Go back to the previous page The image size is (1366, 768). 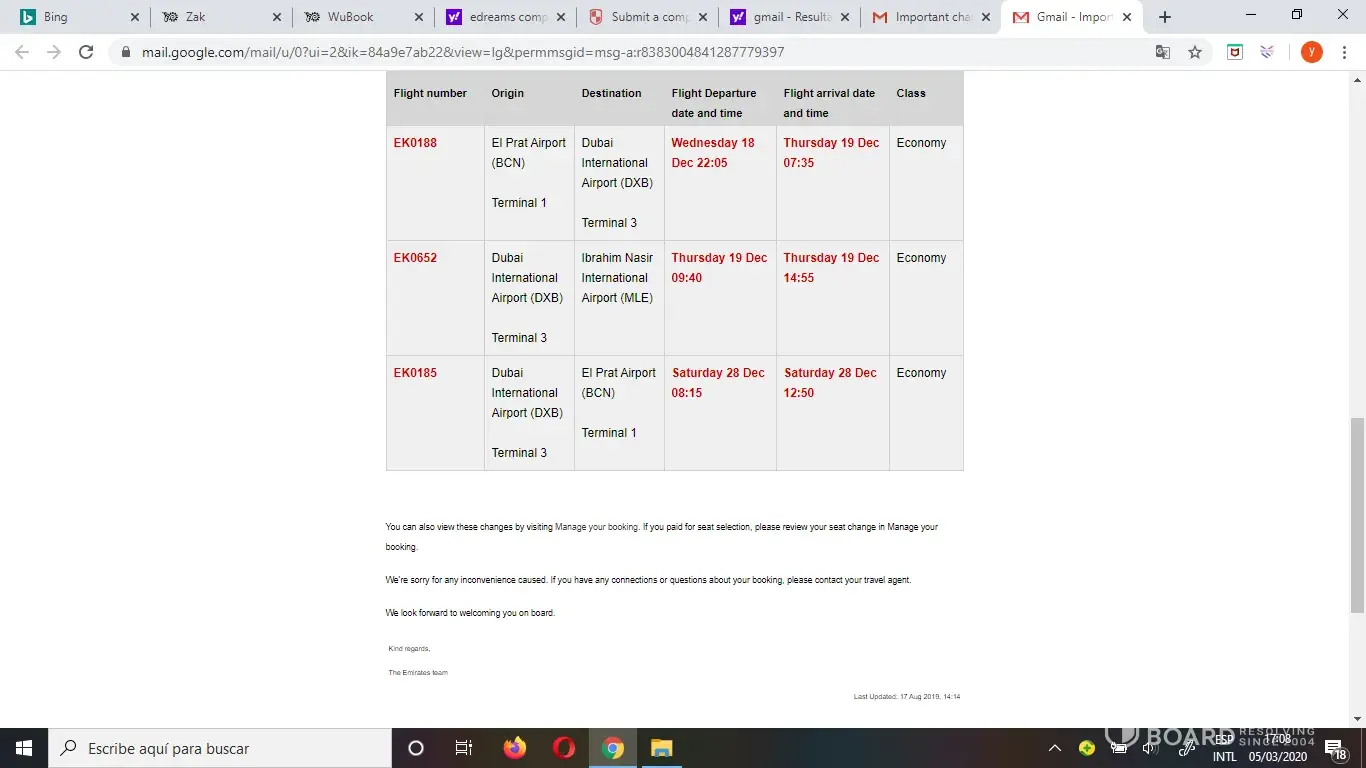[x=22, y=52]
